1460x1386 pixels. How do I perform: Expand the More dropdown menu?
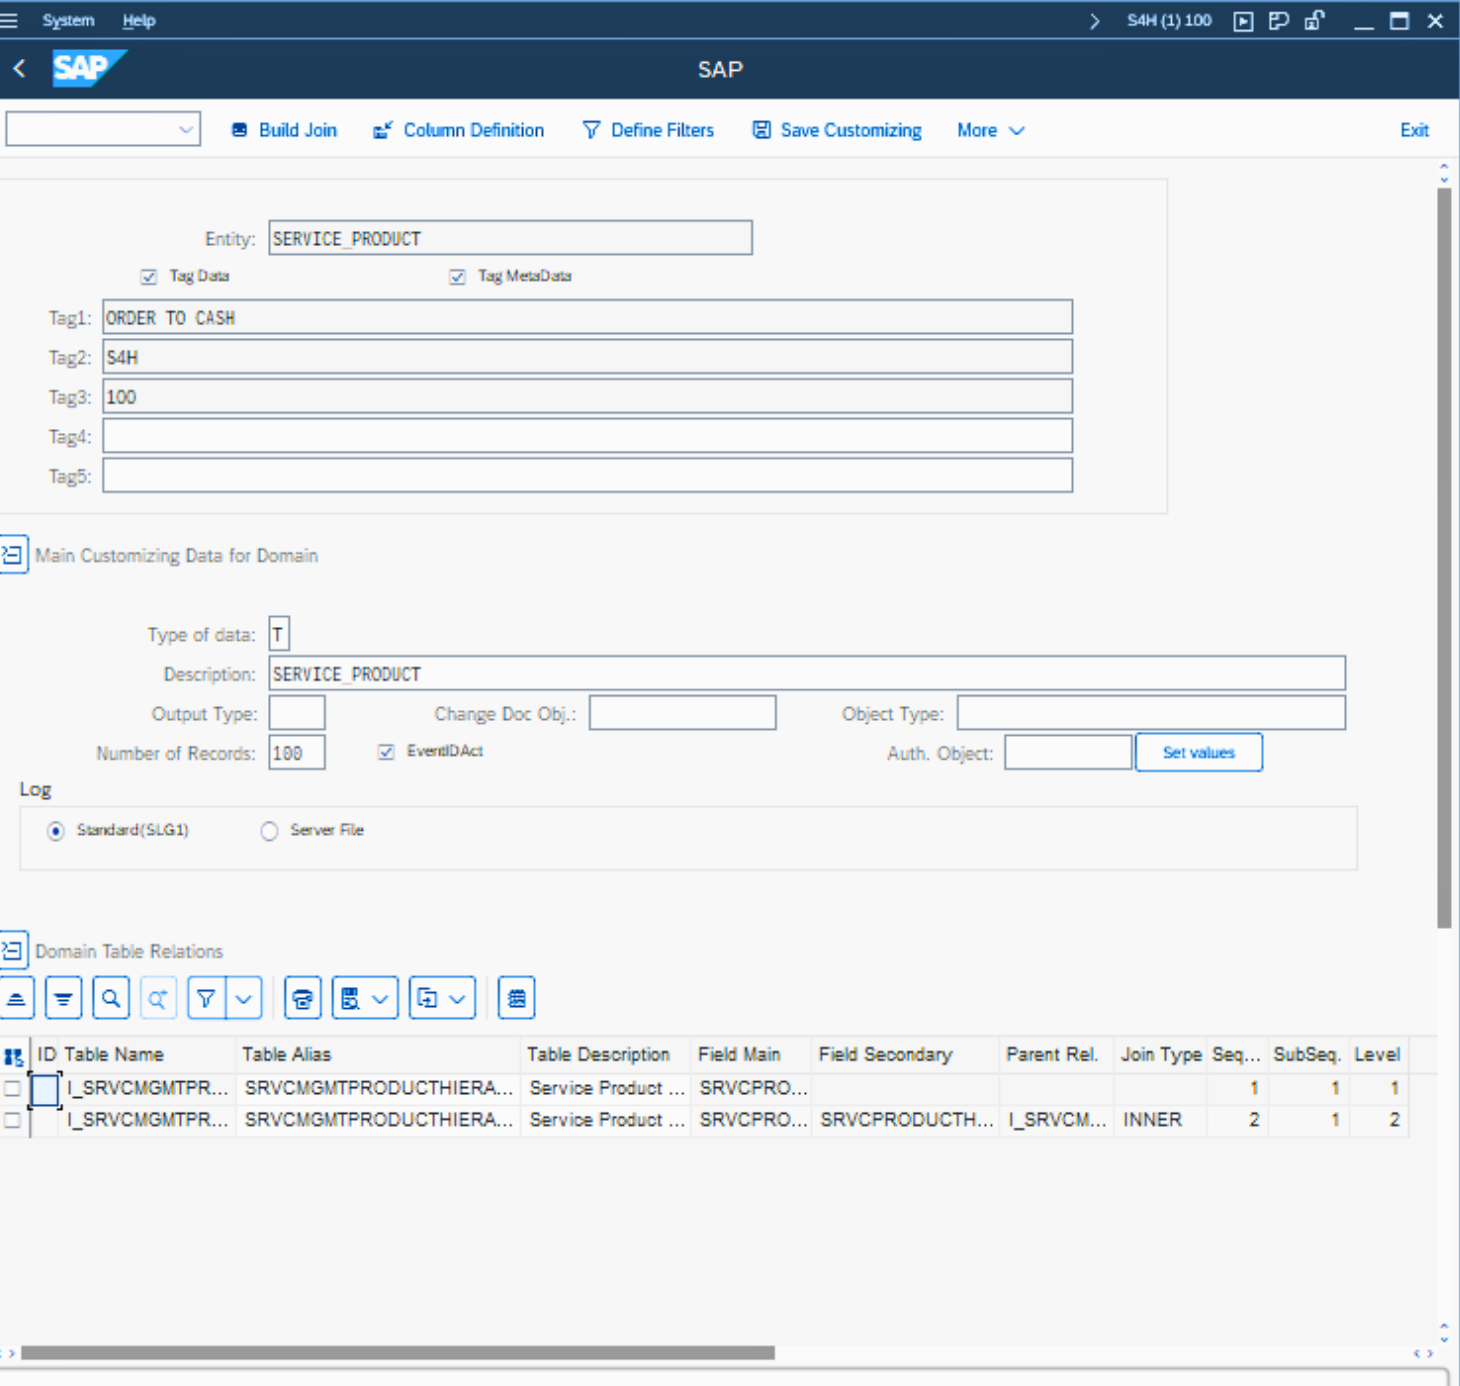tap(990, 131)
